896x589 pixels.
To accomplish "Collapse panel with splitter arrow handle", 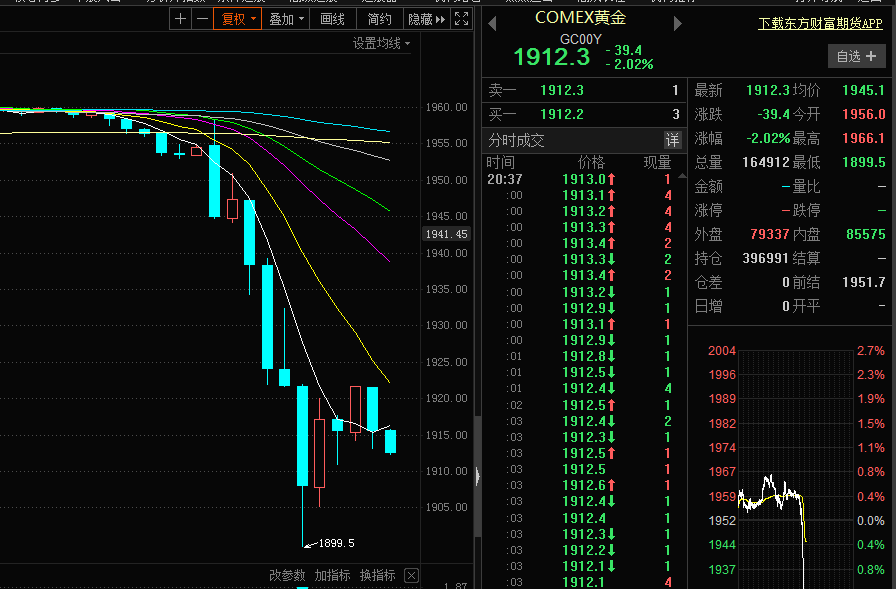I will [x=478, y=476].
